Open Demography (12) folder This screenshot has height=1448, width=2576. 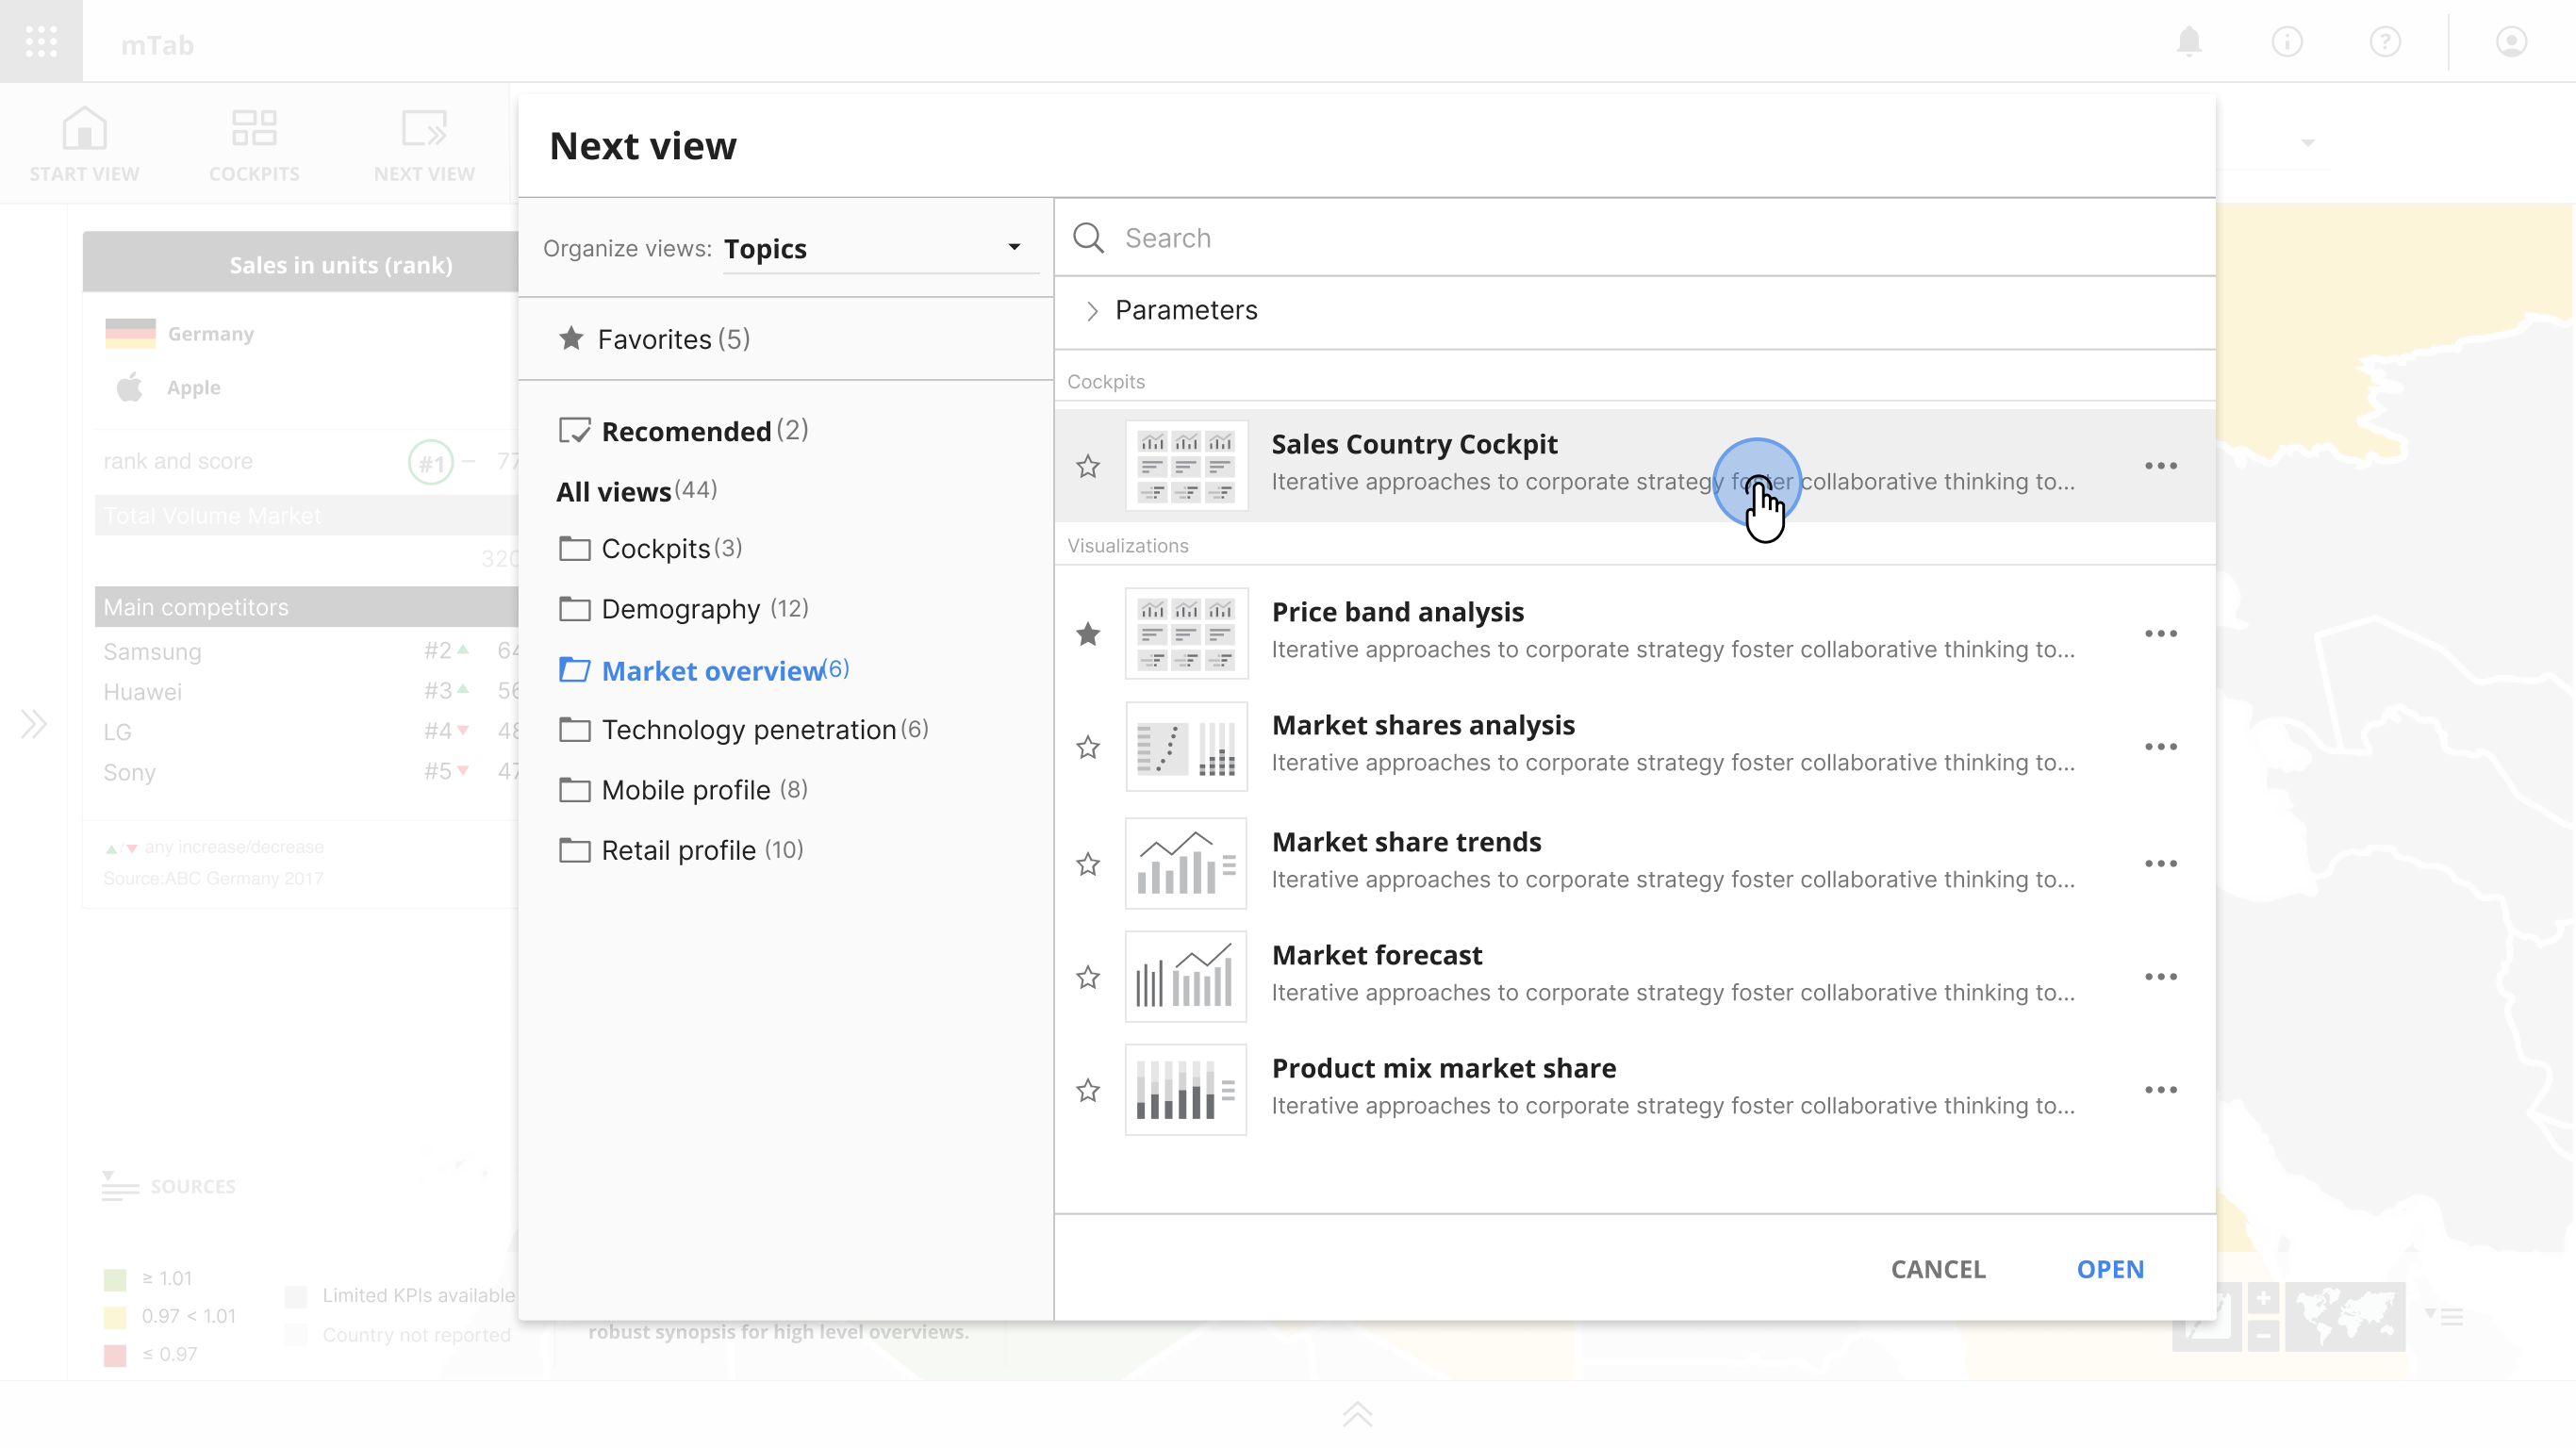pos(684,608)
